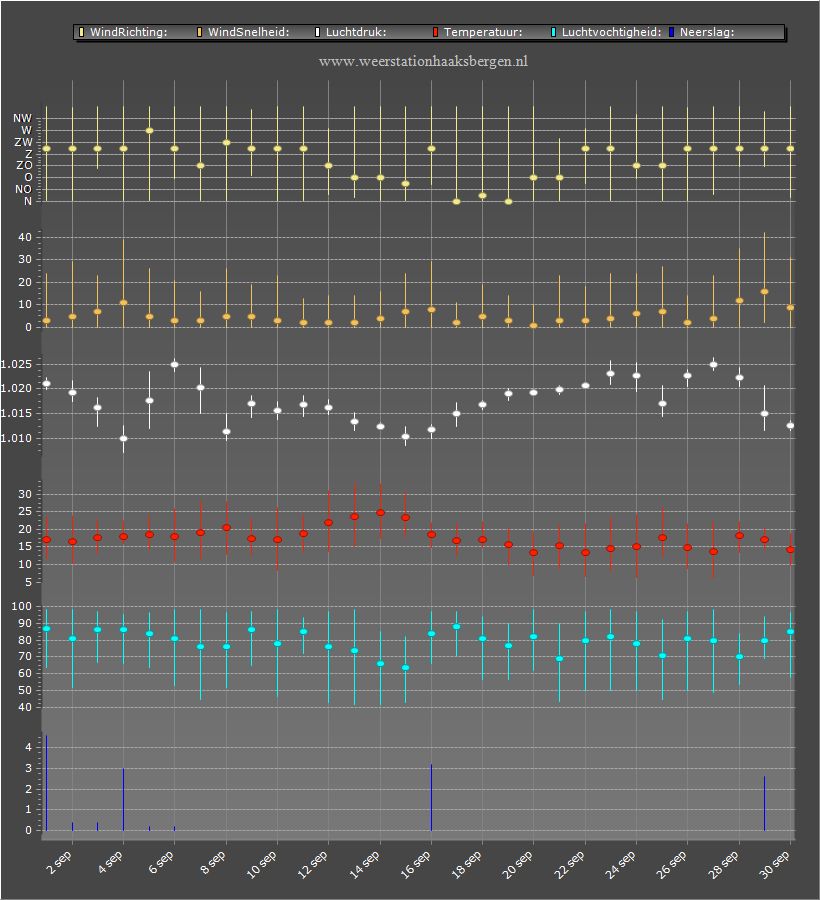Click the precipitation bar on 16 sep
This screenshot has height=900, width=820.
tap(431, 797)
